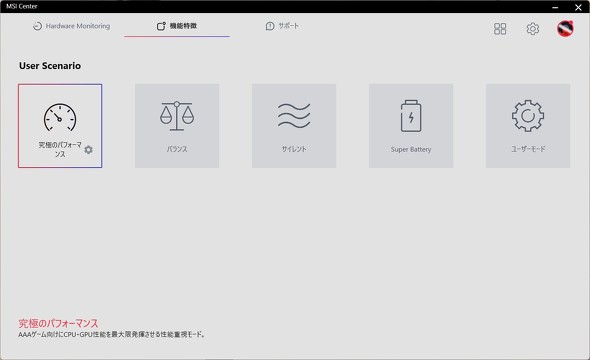The image size is (590, 360).
Task: Close the MSI Center window
Action: (578, 7)
